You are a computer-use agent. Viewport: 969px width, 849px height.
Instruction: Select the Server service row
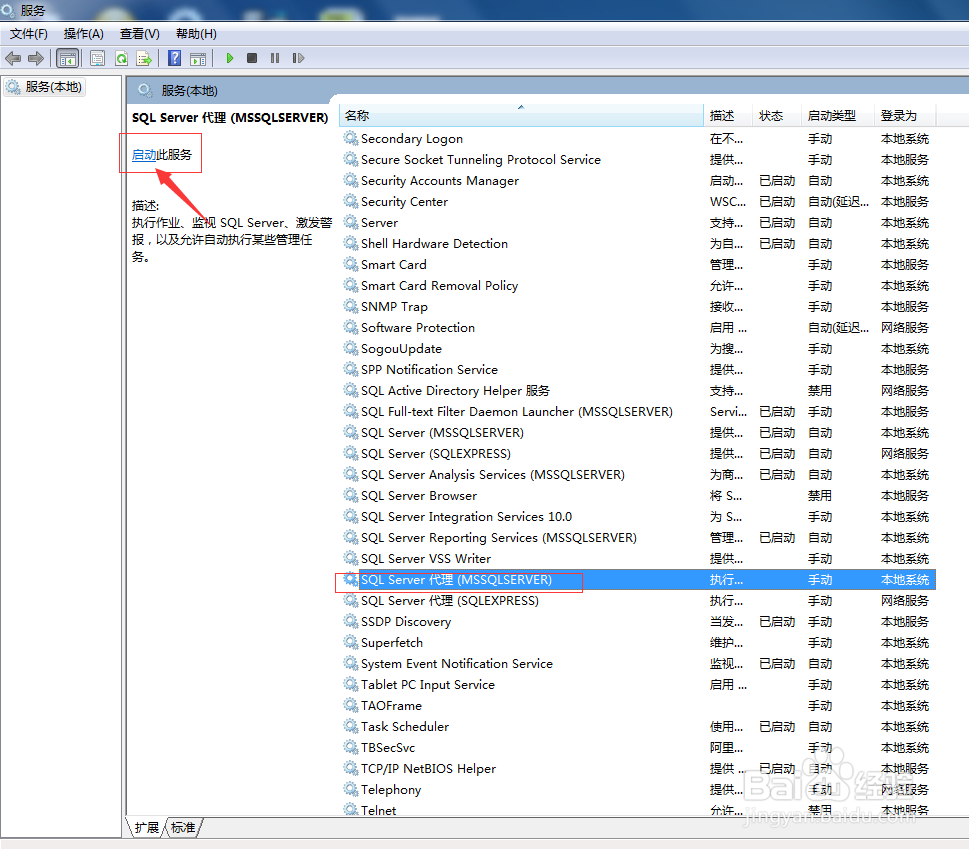[638, 222]
